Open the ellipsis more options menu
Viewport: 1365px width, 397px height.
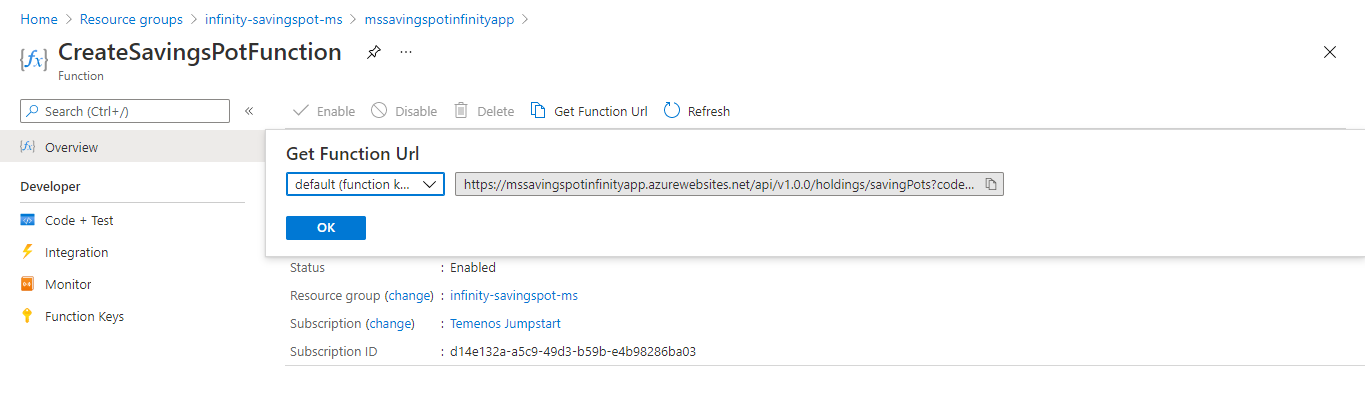pyautogui.click(x=406, y=52)
